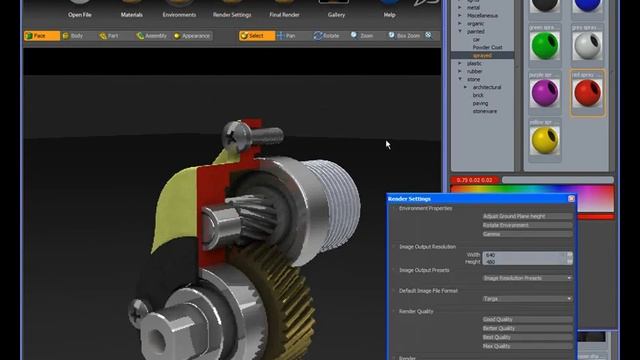
Task: Collapse the stone material category
Action: click(460, 79)
